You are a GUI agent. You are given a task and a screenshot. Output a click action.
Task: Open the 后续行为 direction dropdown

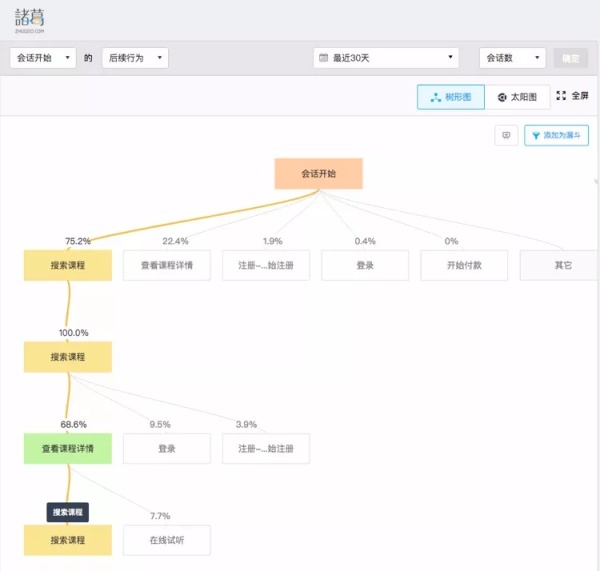pos(134,58)
